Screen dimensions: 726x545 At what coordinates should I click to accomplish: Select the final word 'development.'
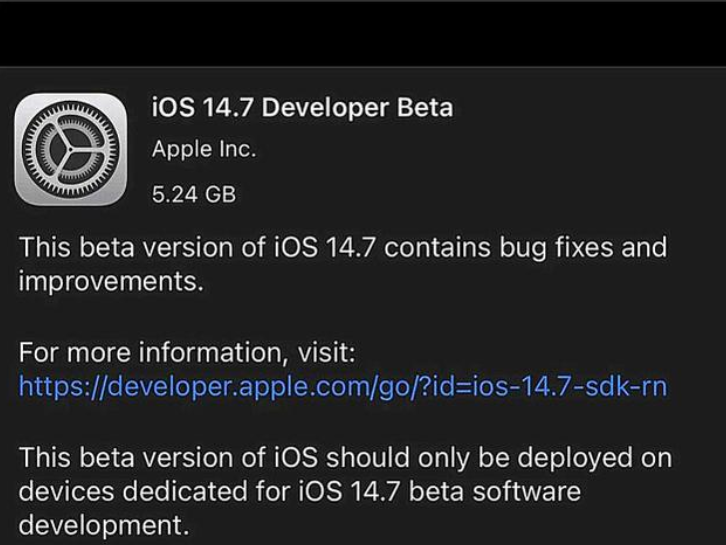[x=103, y=525]
